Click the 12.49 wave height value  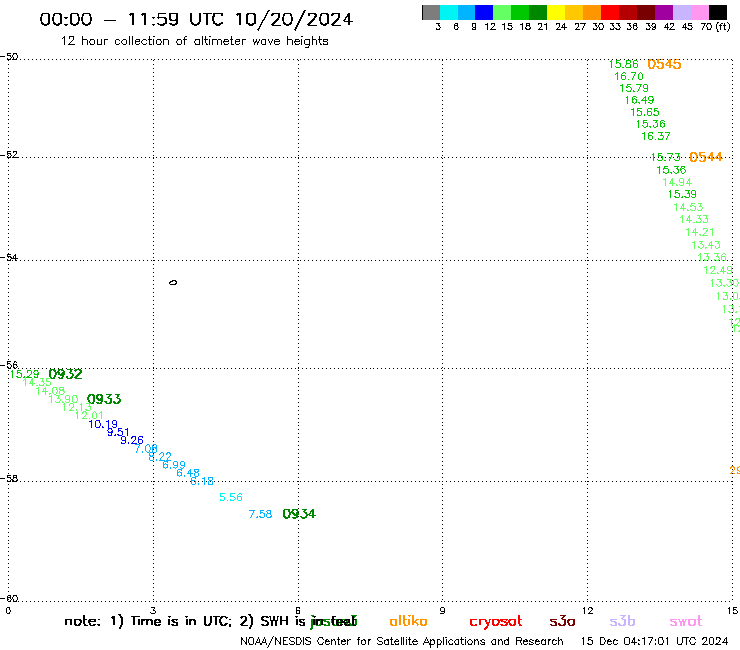(718, 270)
